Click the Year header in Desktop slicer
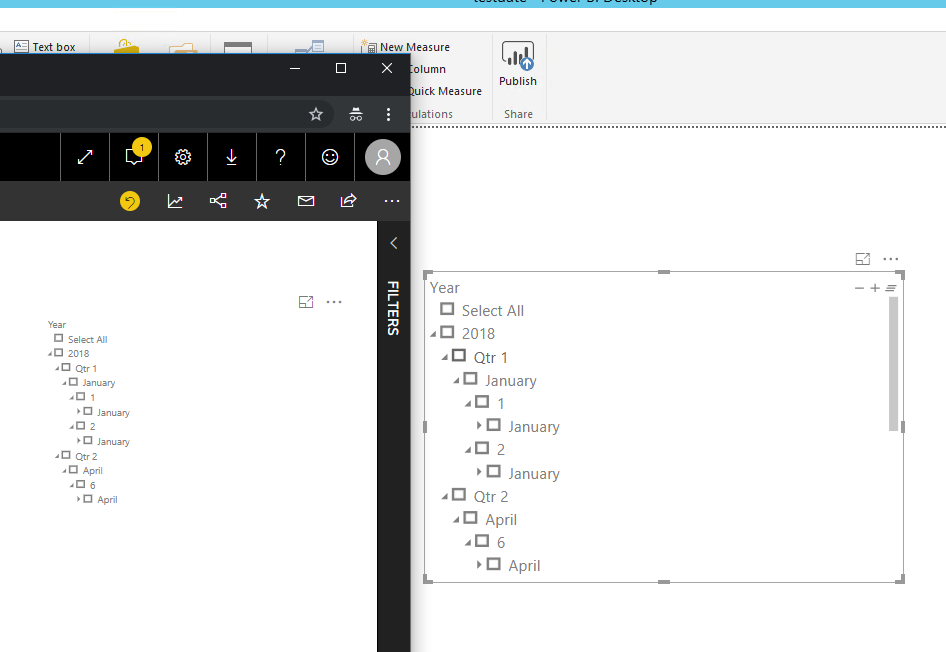The image size is (946, 652). click(x=445, y=288)
